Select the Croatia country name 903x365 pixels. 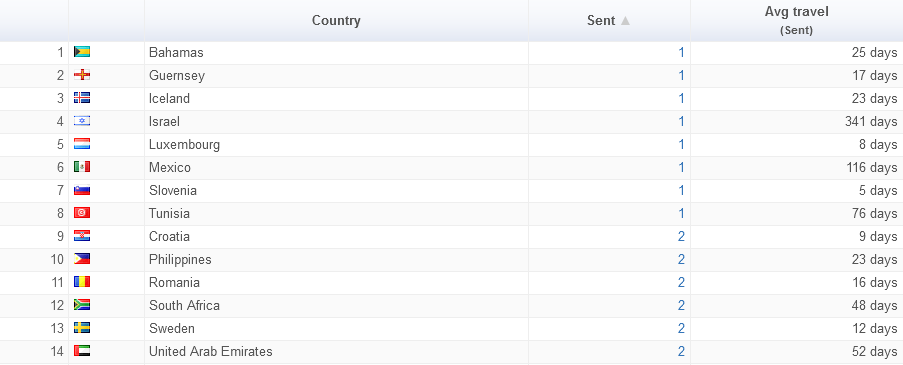(x=169, y=237)
